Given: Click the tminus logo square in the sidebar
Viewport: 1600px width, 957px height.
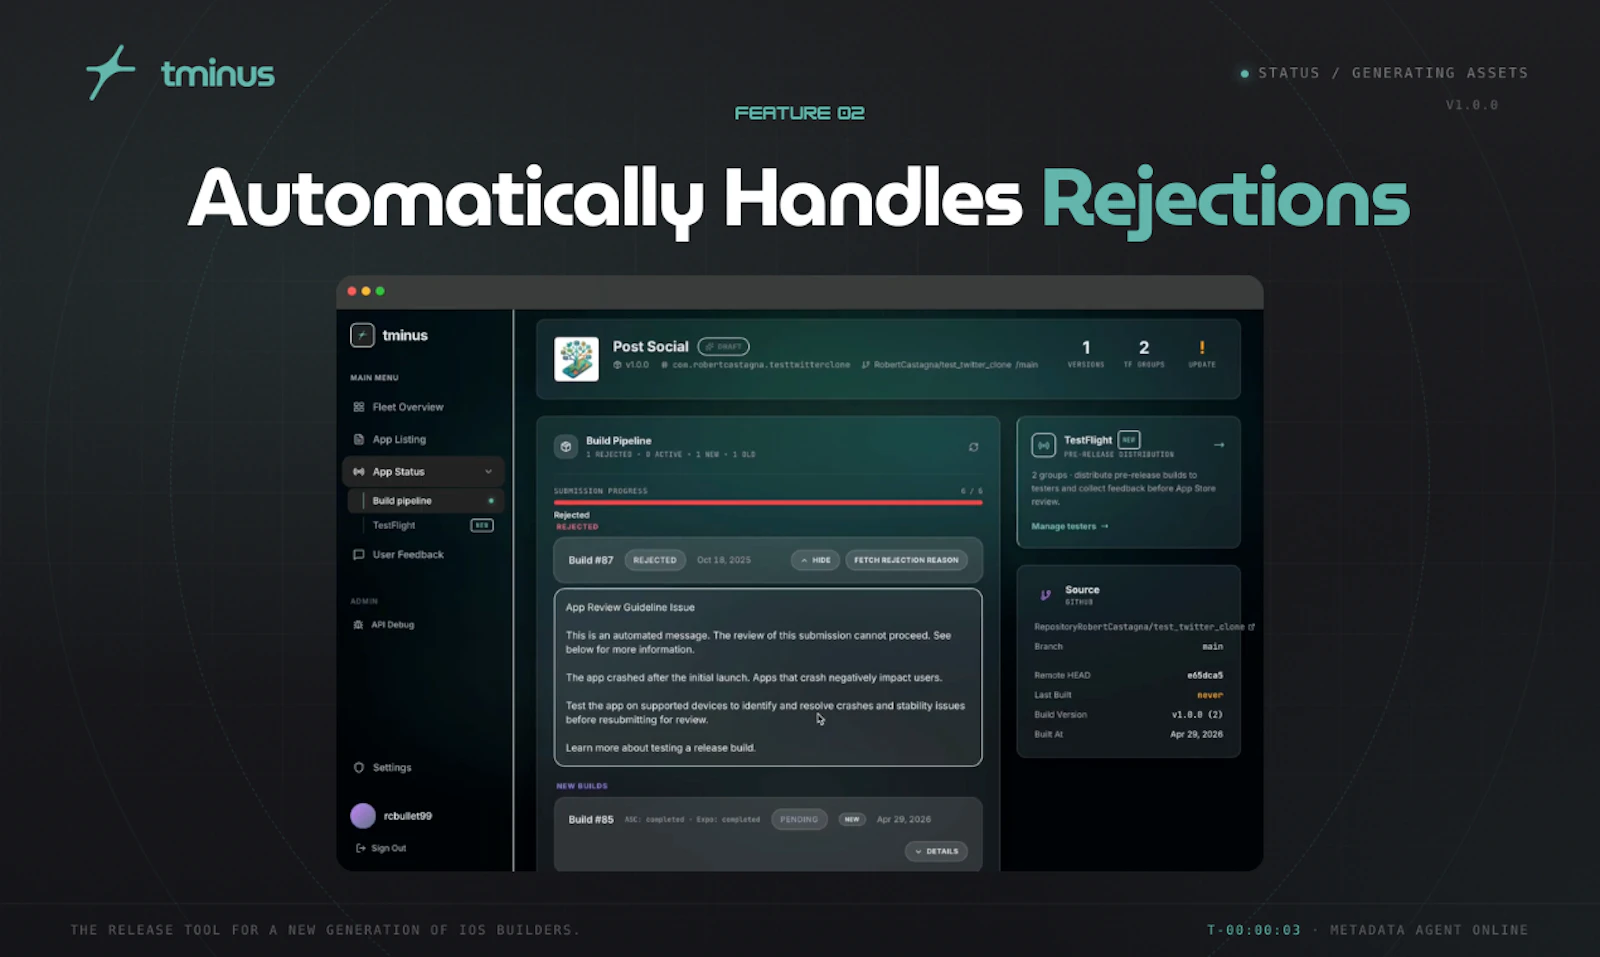Looking at the screenshot, I should tap(362, 335).
